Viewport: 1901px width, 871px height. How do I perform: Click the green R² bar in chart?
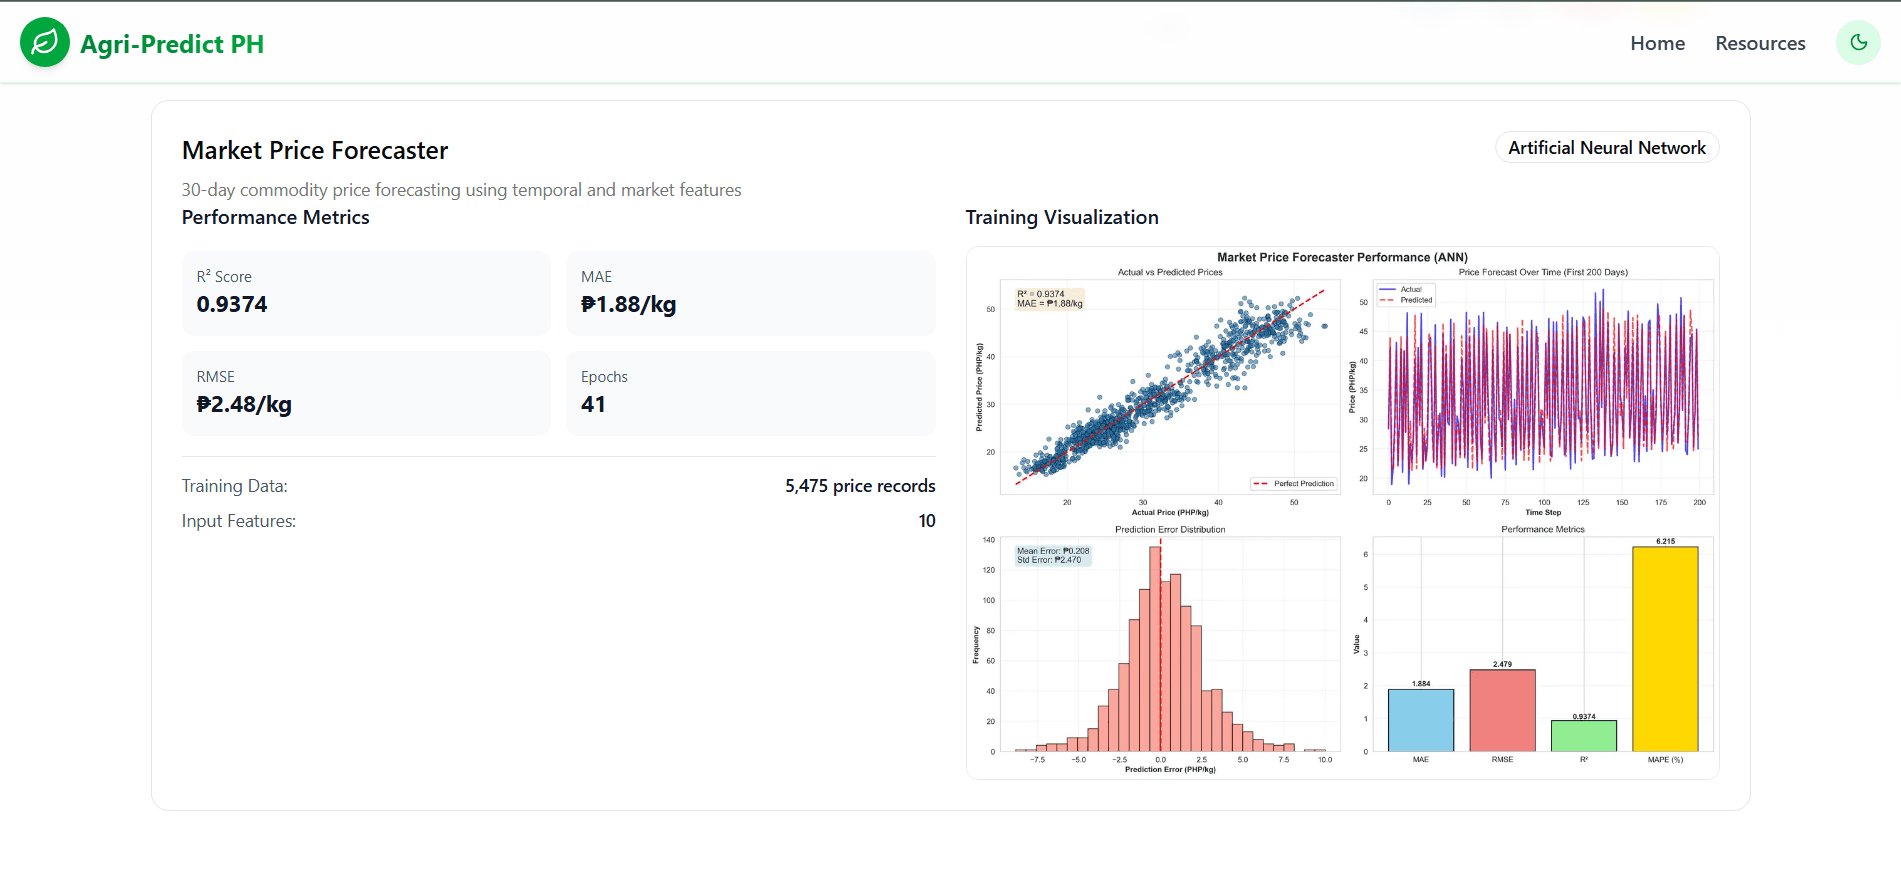(1584, 736)
